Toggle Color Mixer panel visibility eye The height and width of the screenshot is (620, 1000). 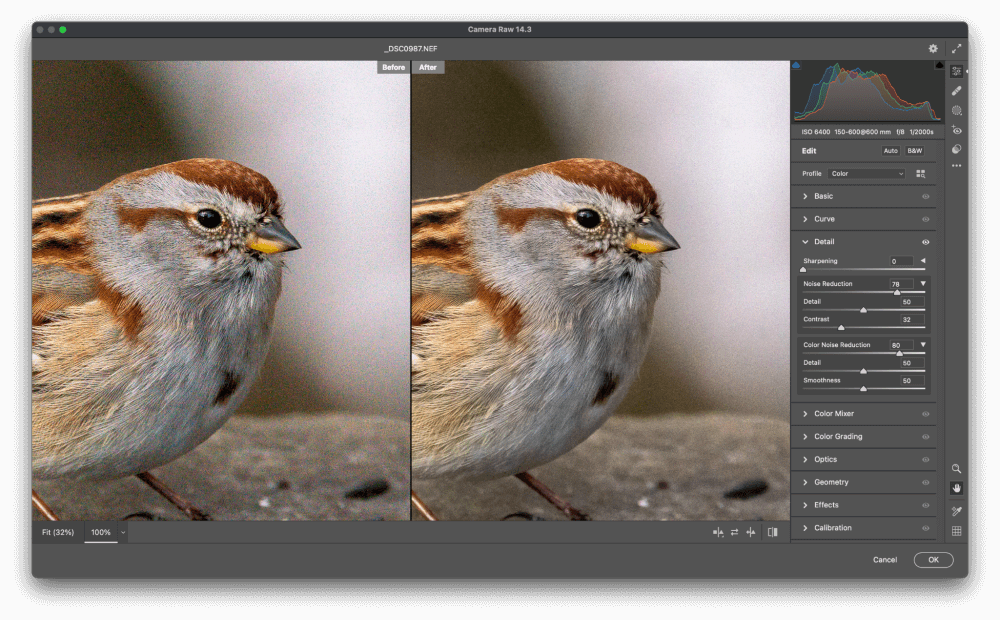click(925, 414)
